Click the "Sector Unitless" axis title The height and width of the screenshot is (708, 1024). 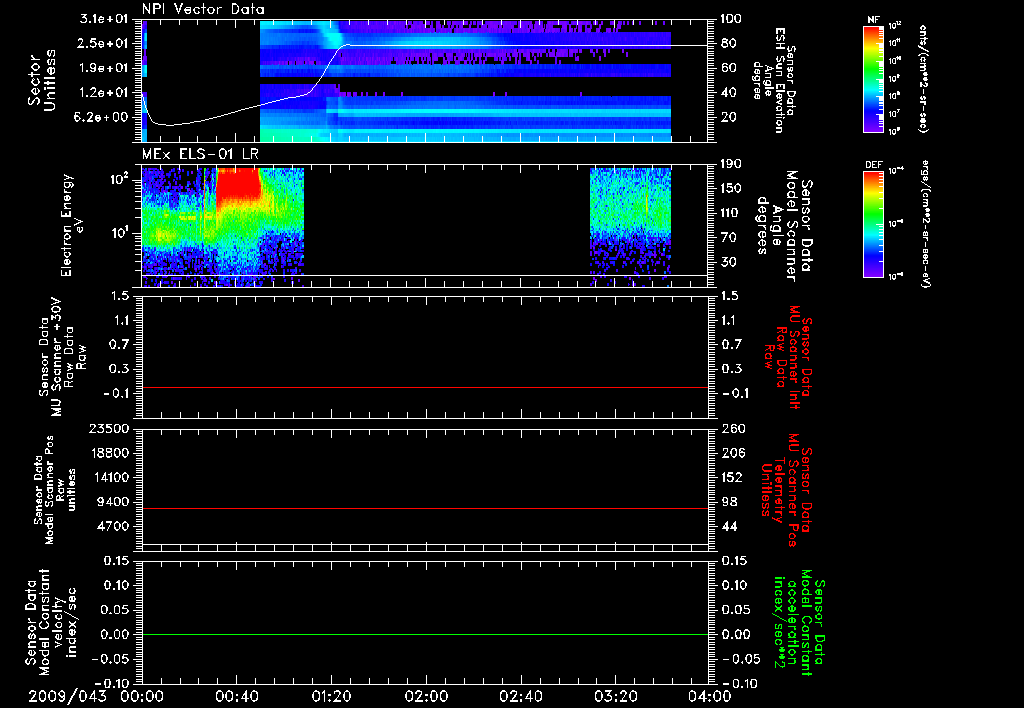42,80
